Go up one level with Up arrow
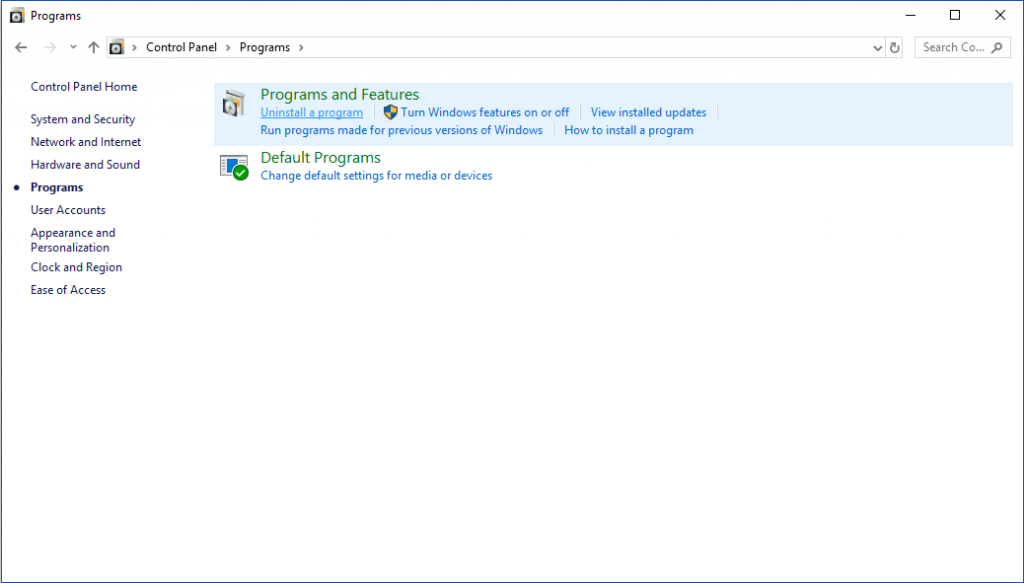 (x=93, y=47)
